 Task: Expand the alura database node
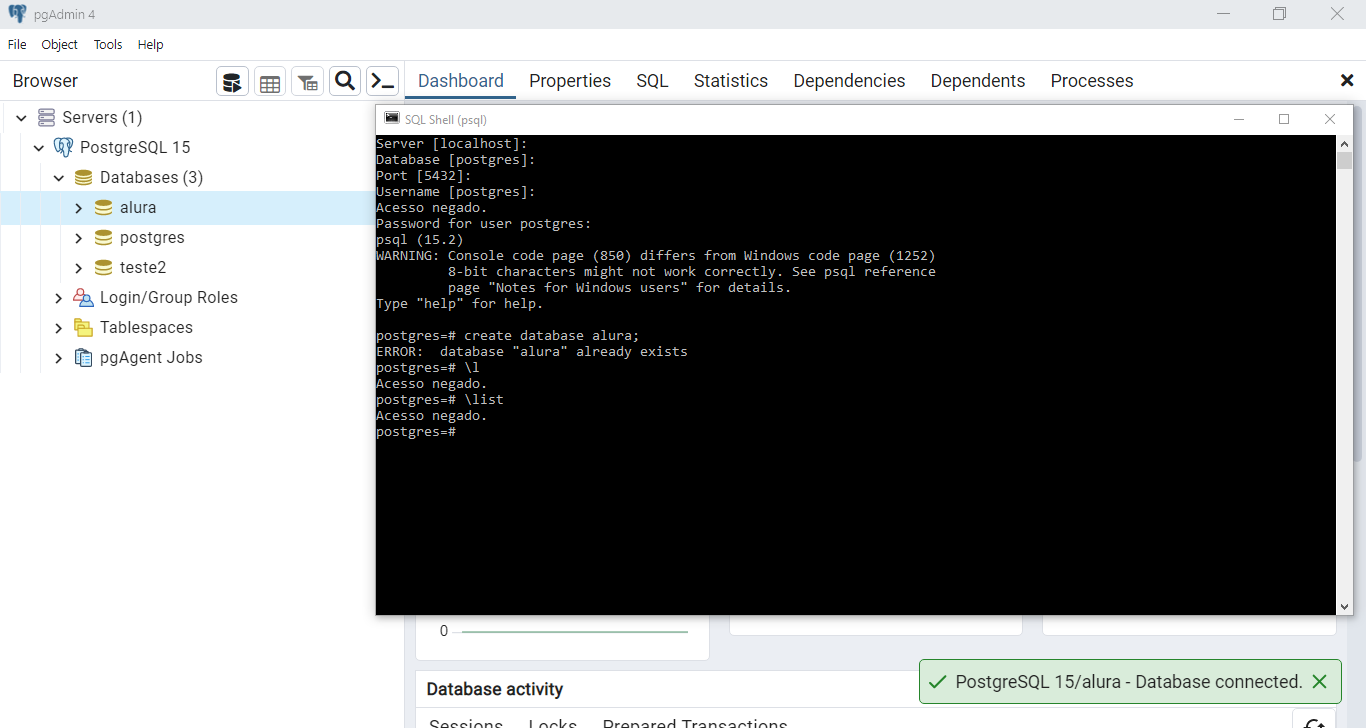tap(78, 208)
